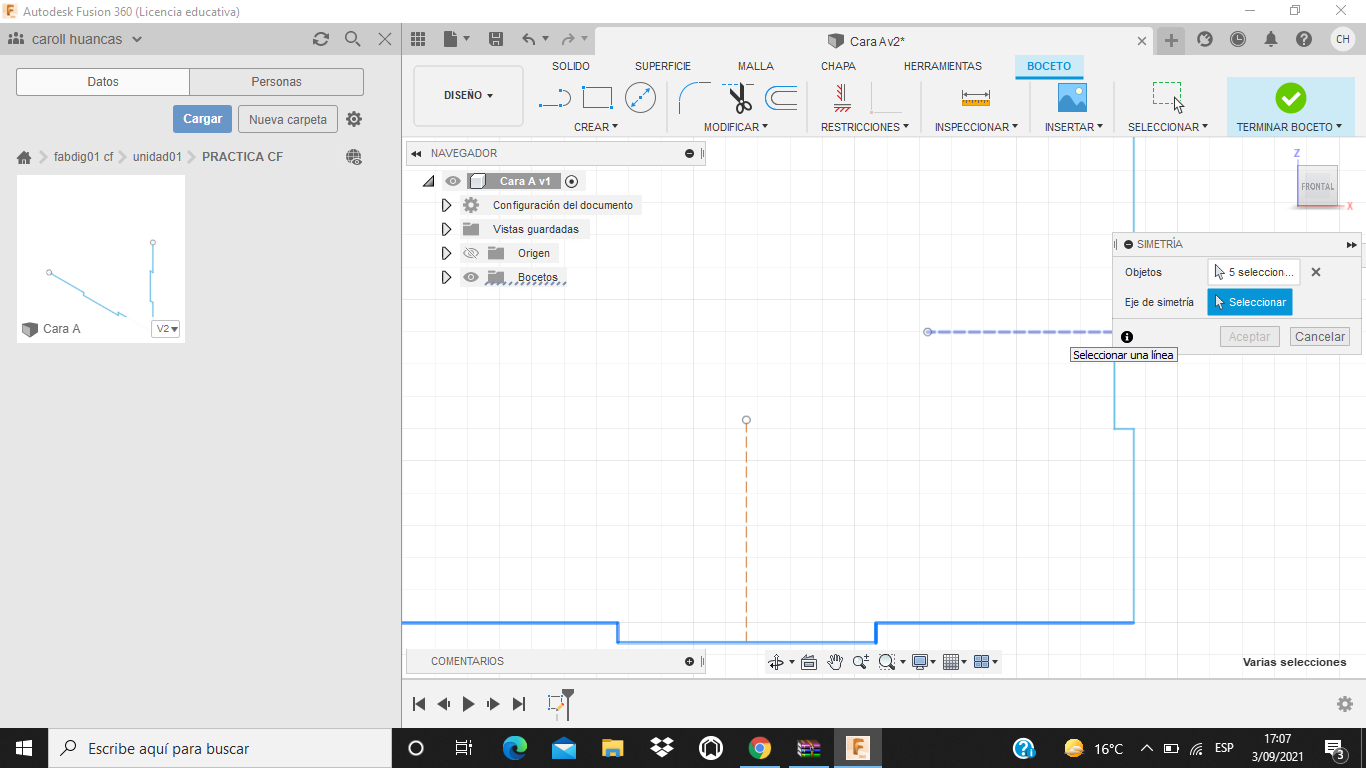Click the Nueva carpeta button

click(x=288, y=119)
